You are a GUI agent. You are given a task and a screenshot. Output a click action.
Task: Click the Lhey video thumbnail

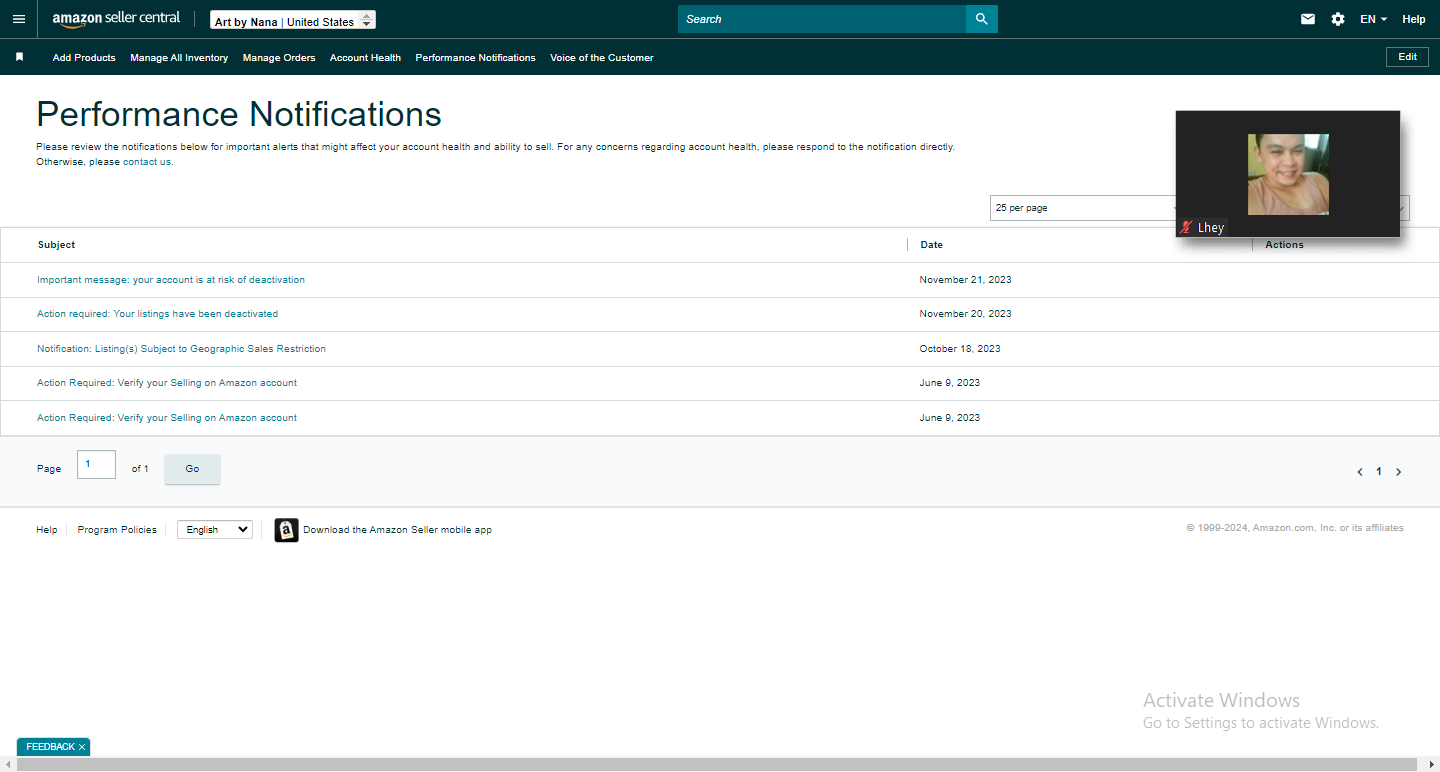[x=1288, y=174]
